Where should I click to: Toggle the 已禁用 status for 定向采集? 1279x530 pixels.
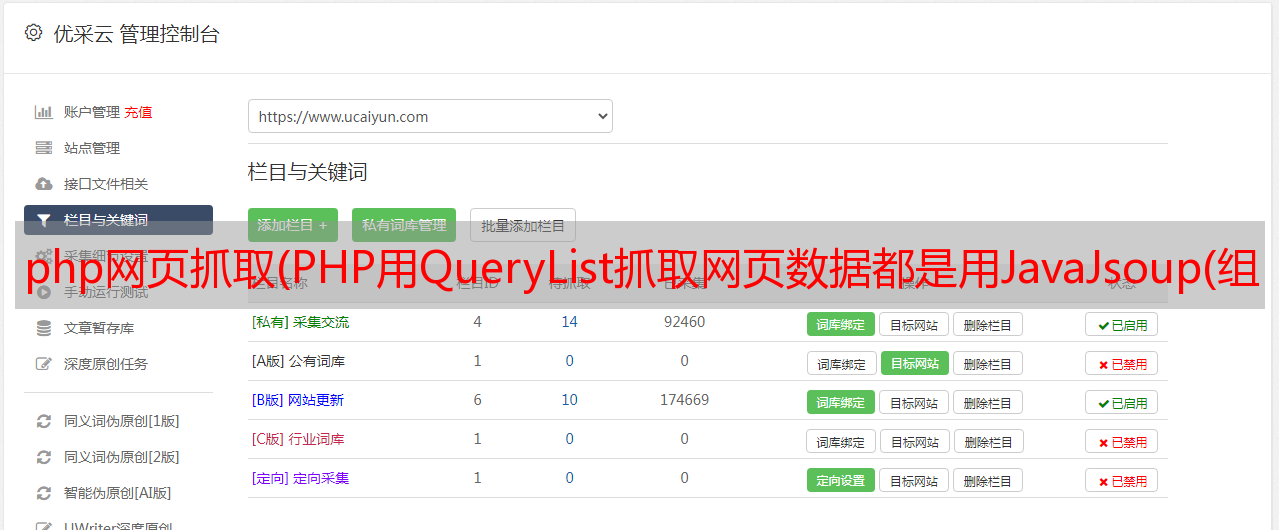pyautogui.click(x=1122, y=480)
